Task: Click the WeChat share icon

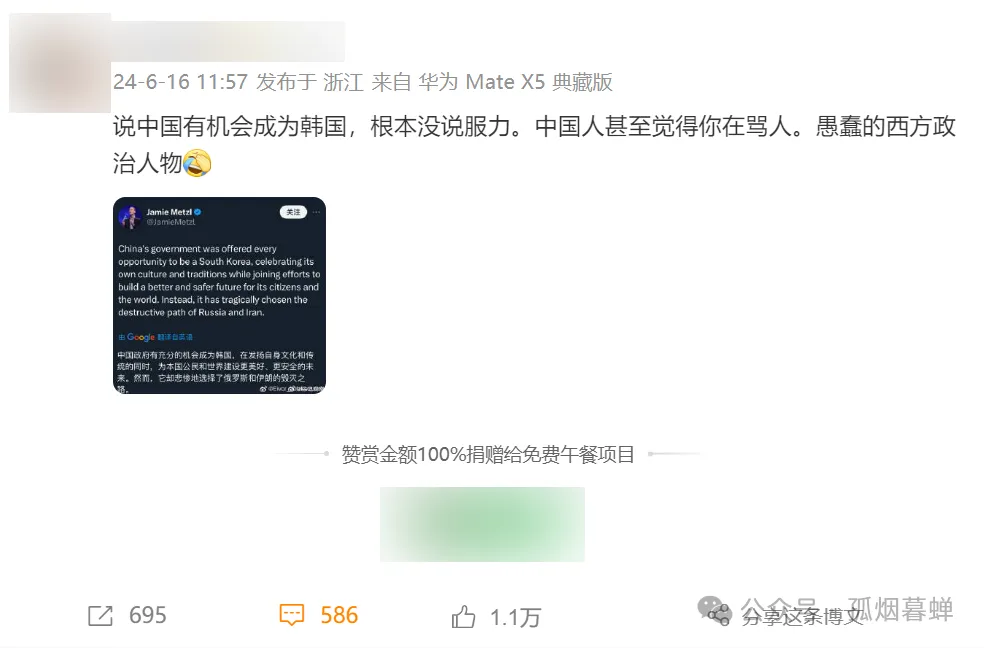Action: (x=714, y=610)
